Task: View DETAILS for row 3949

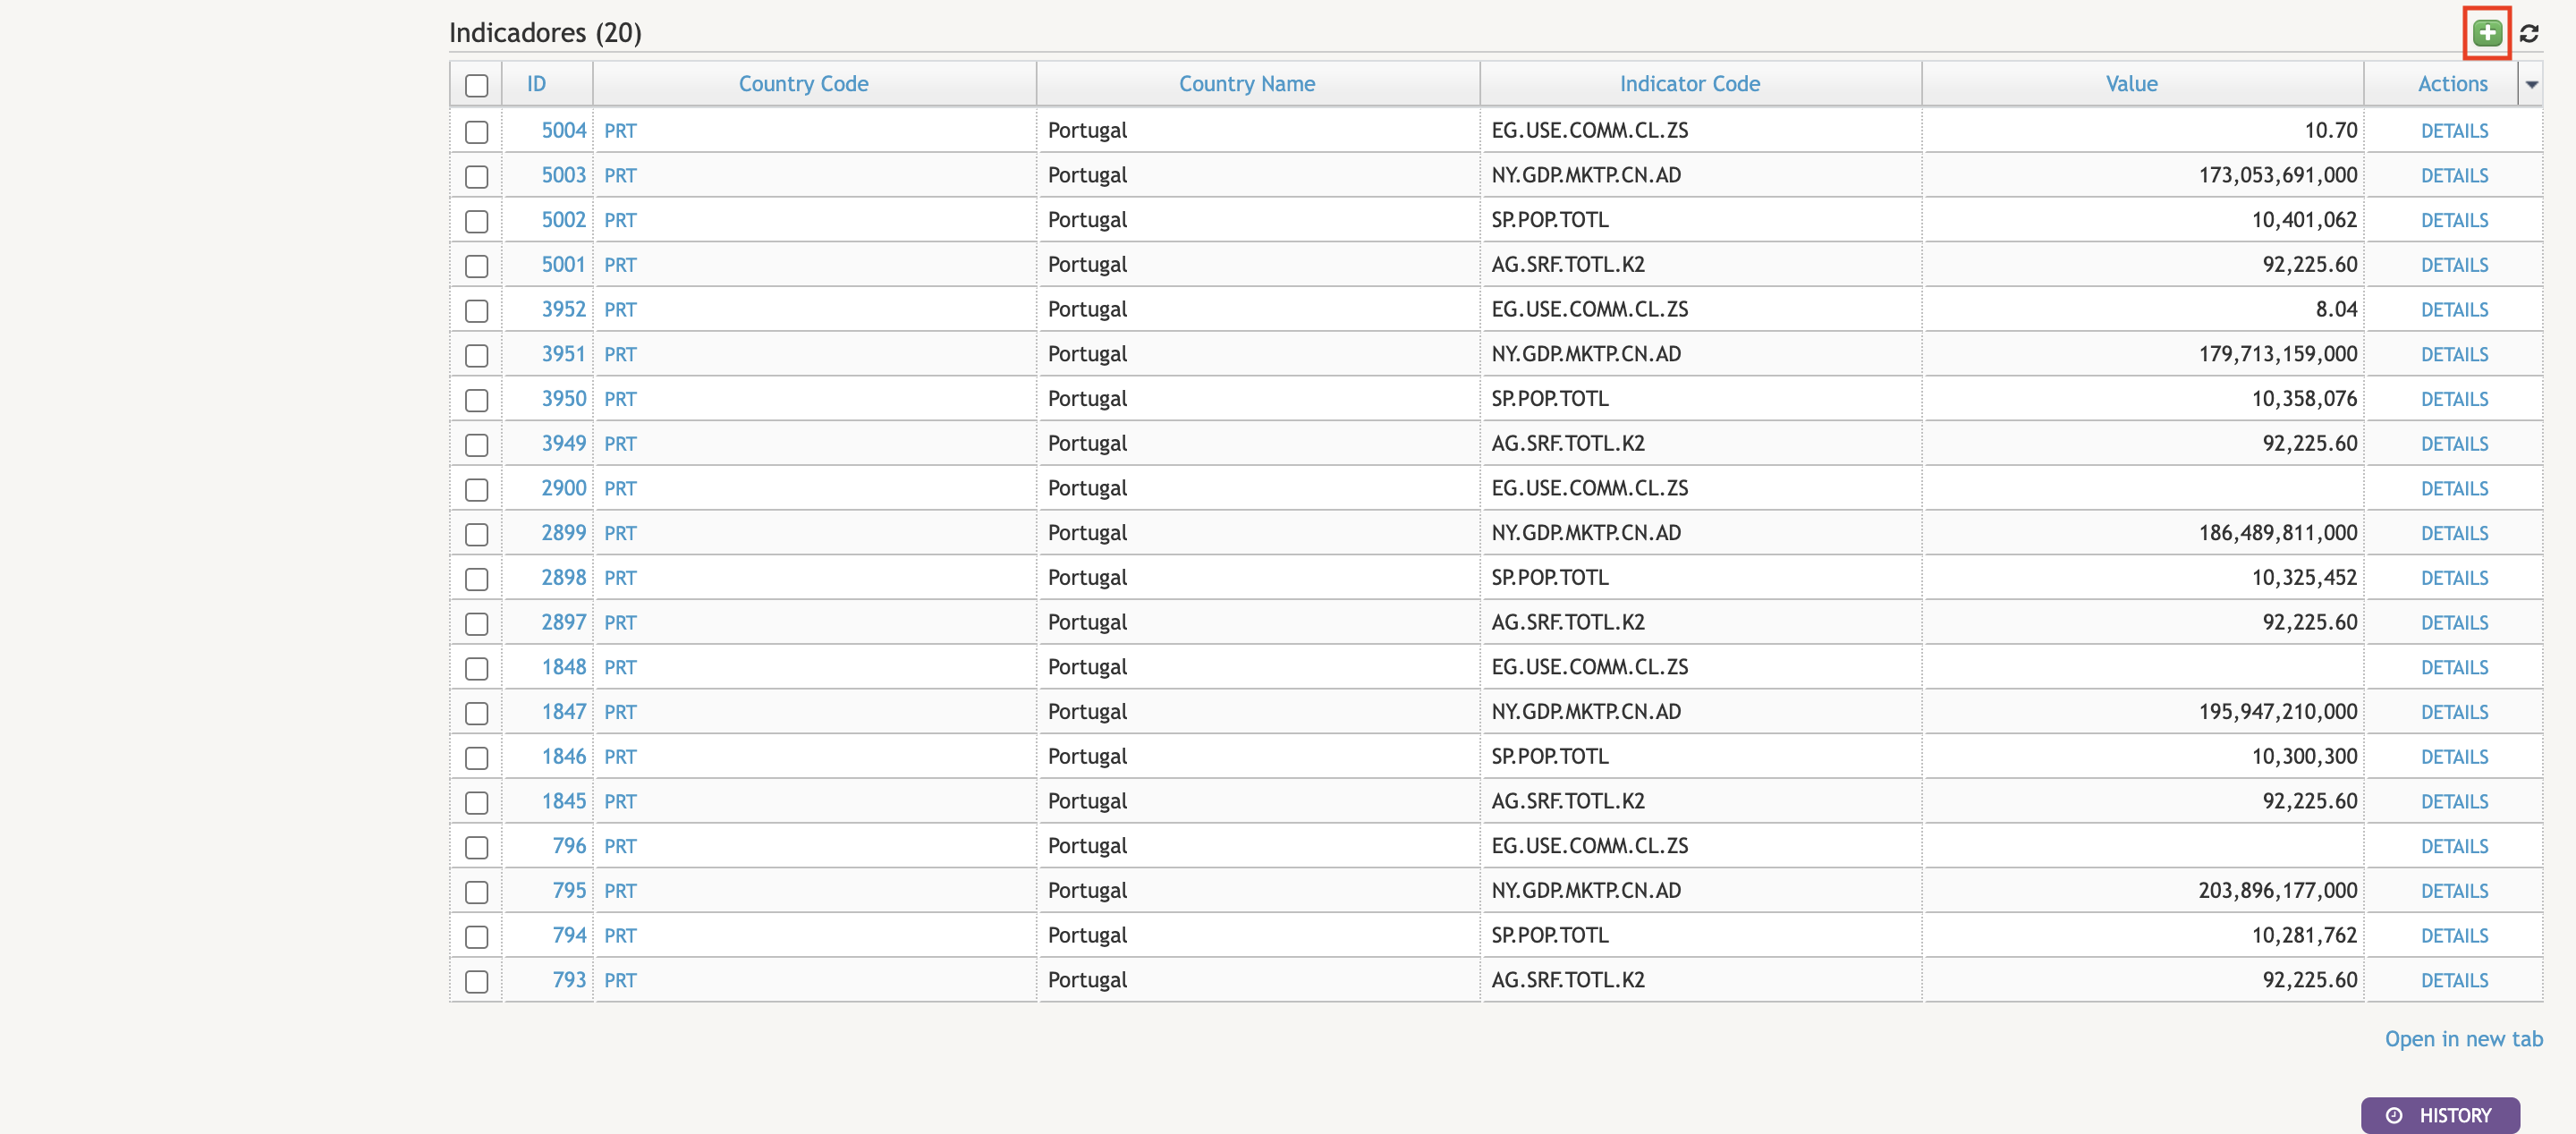Action: (2454, 444)
